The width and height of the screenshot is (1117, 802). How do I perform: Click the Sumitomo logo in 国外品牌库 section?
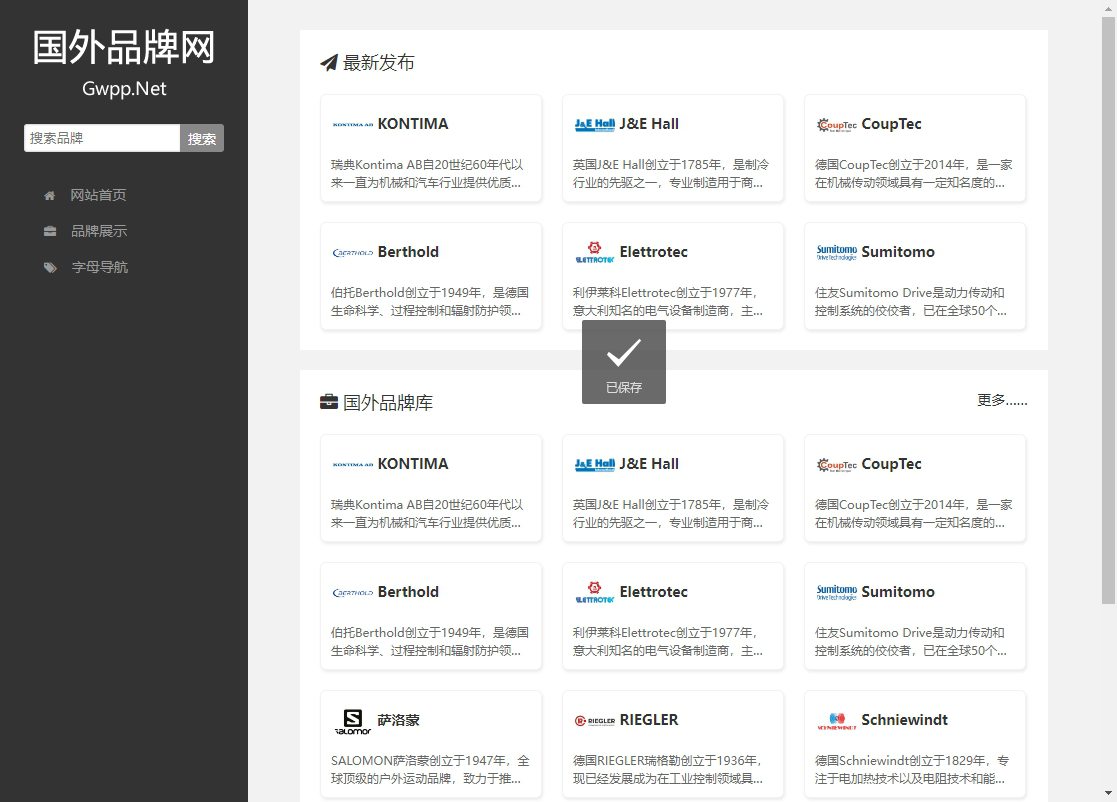coord(836,592)
